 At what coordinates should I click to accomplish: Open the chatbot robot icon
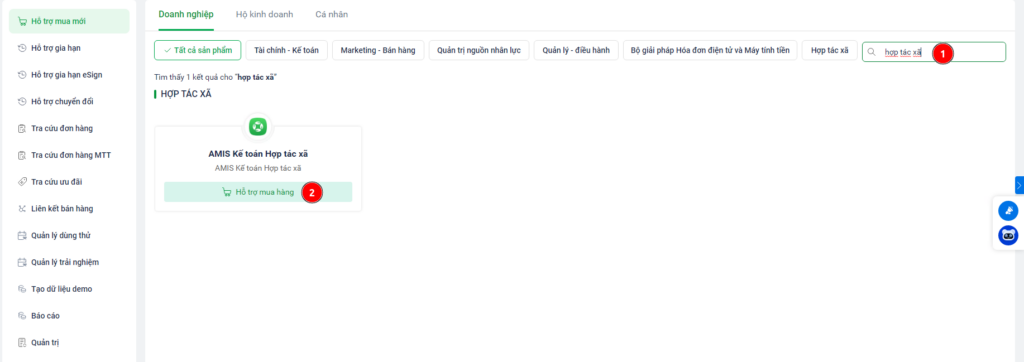[1008, 235]
